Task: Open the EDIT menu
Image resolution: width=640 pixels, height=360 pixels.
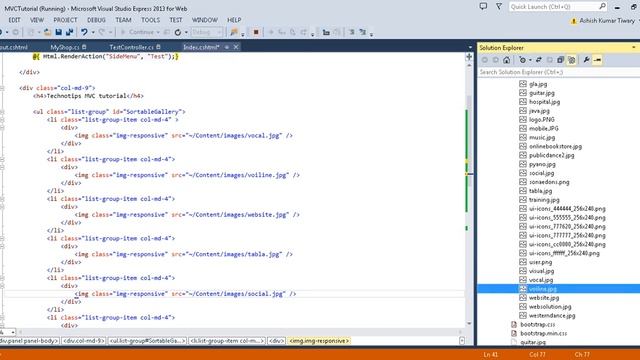Action: click(x=14, y=20)
